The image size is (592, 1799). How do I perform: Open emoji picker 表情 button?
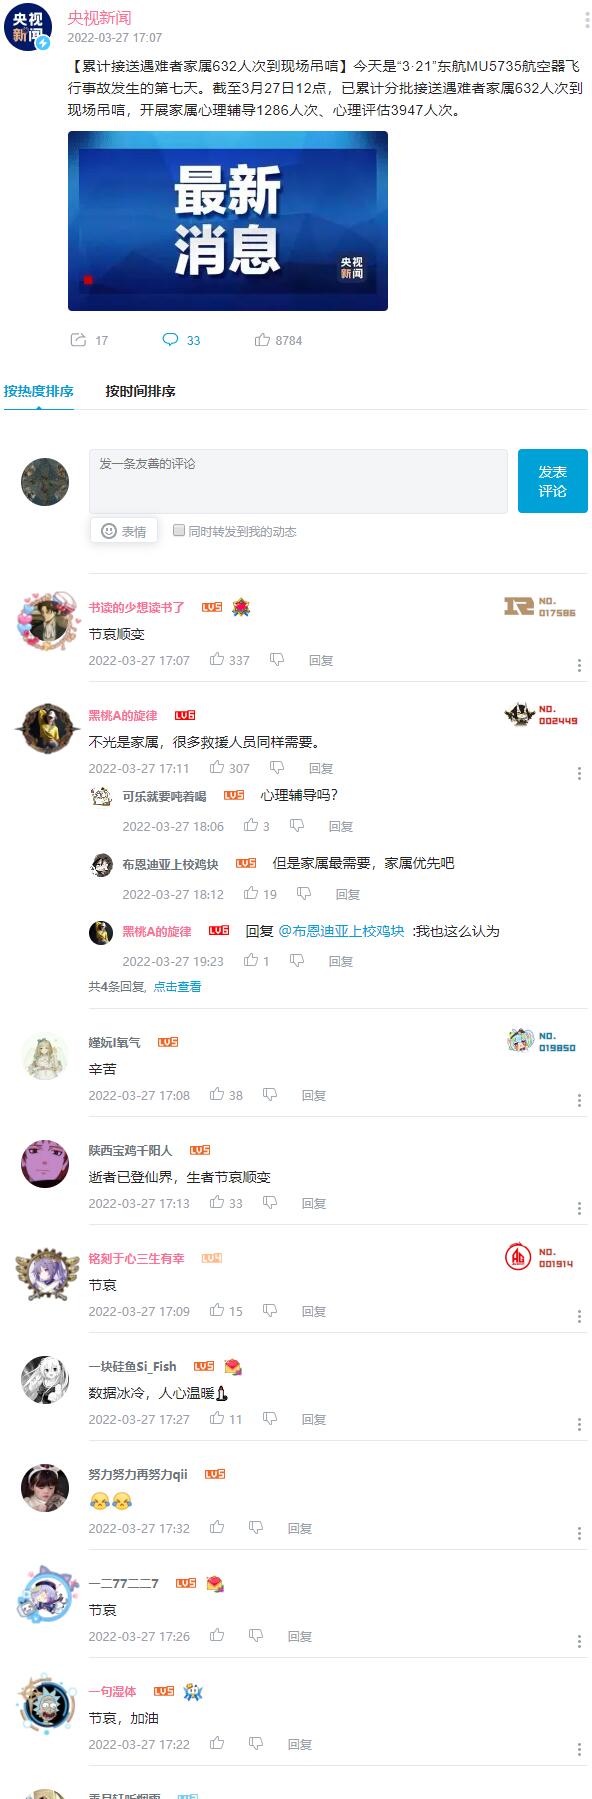[124, 531]
